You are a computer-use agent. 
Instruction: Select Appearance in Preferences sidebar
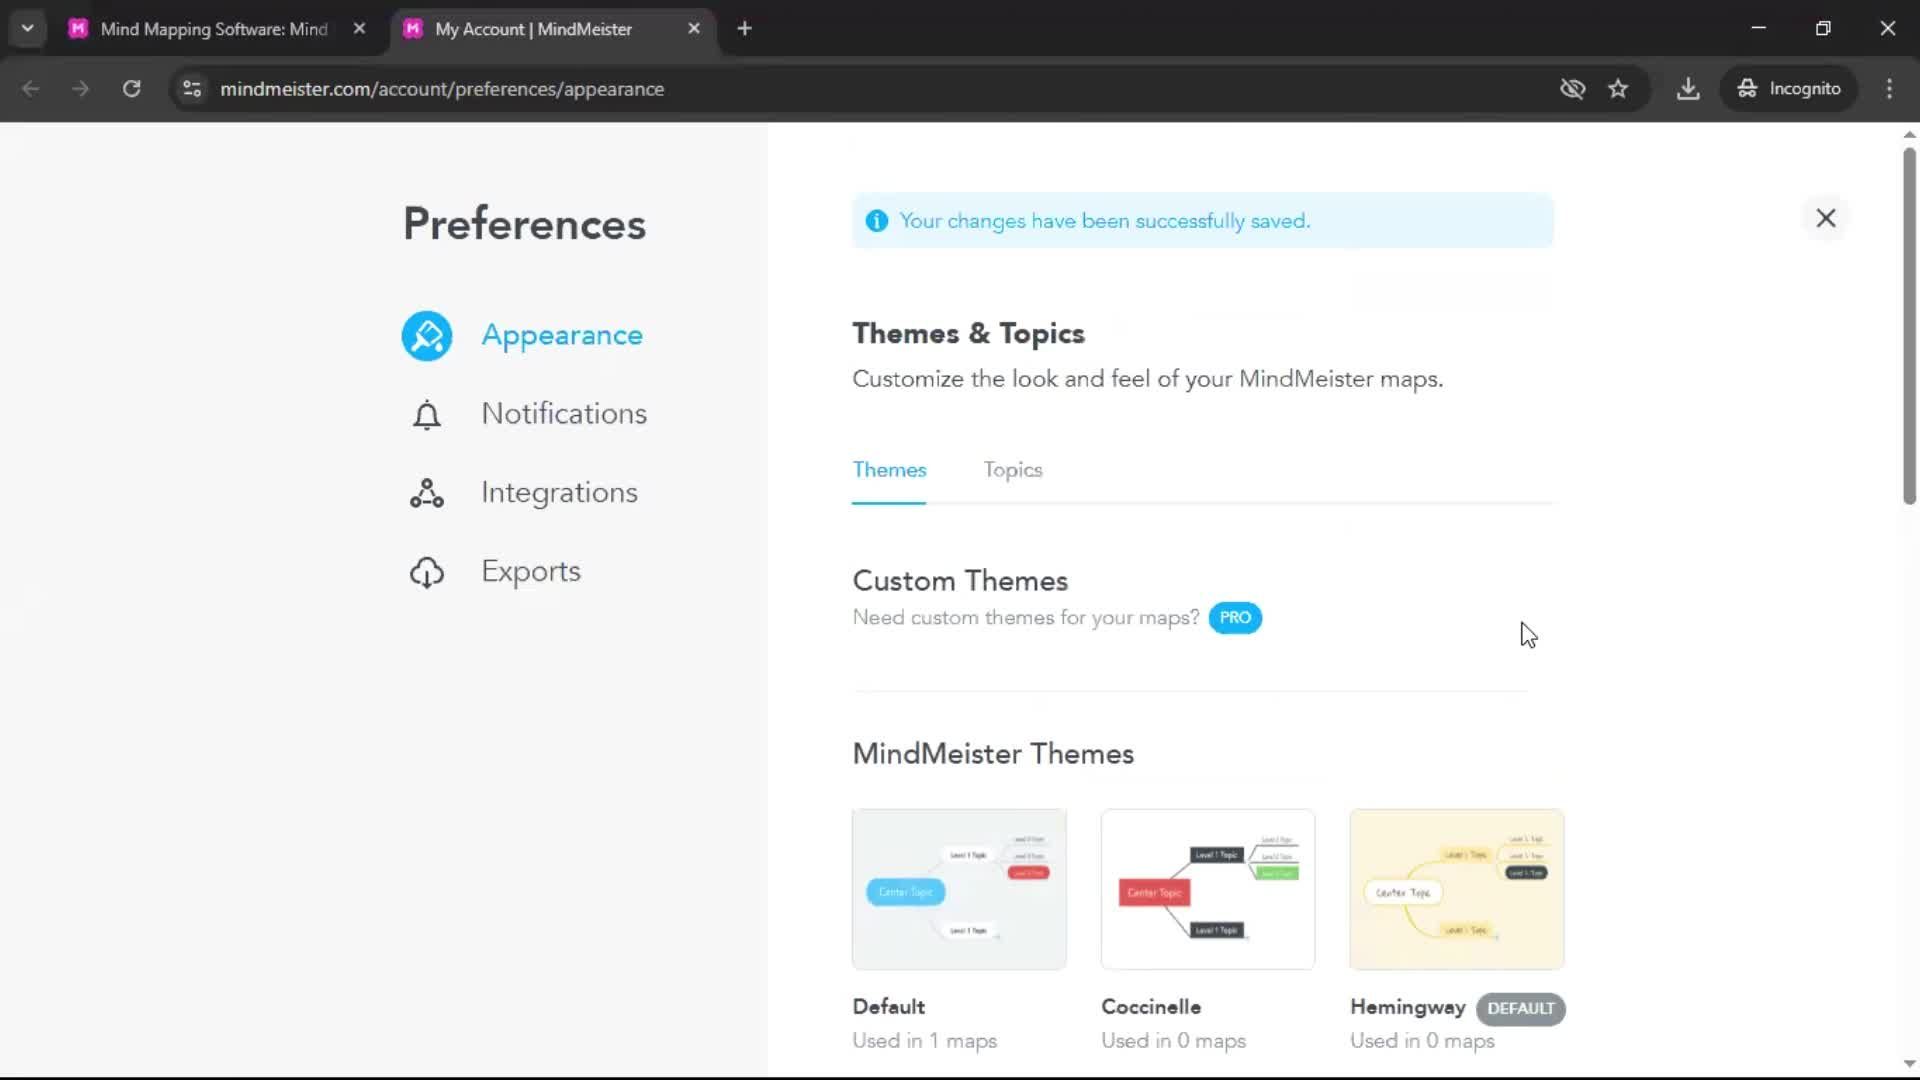pyautogui.click(x=562, y=336)
